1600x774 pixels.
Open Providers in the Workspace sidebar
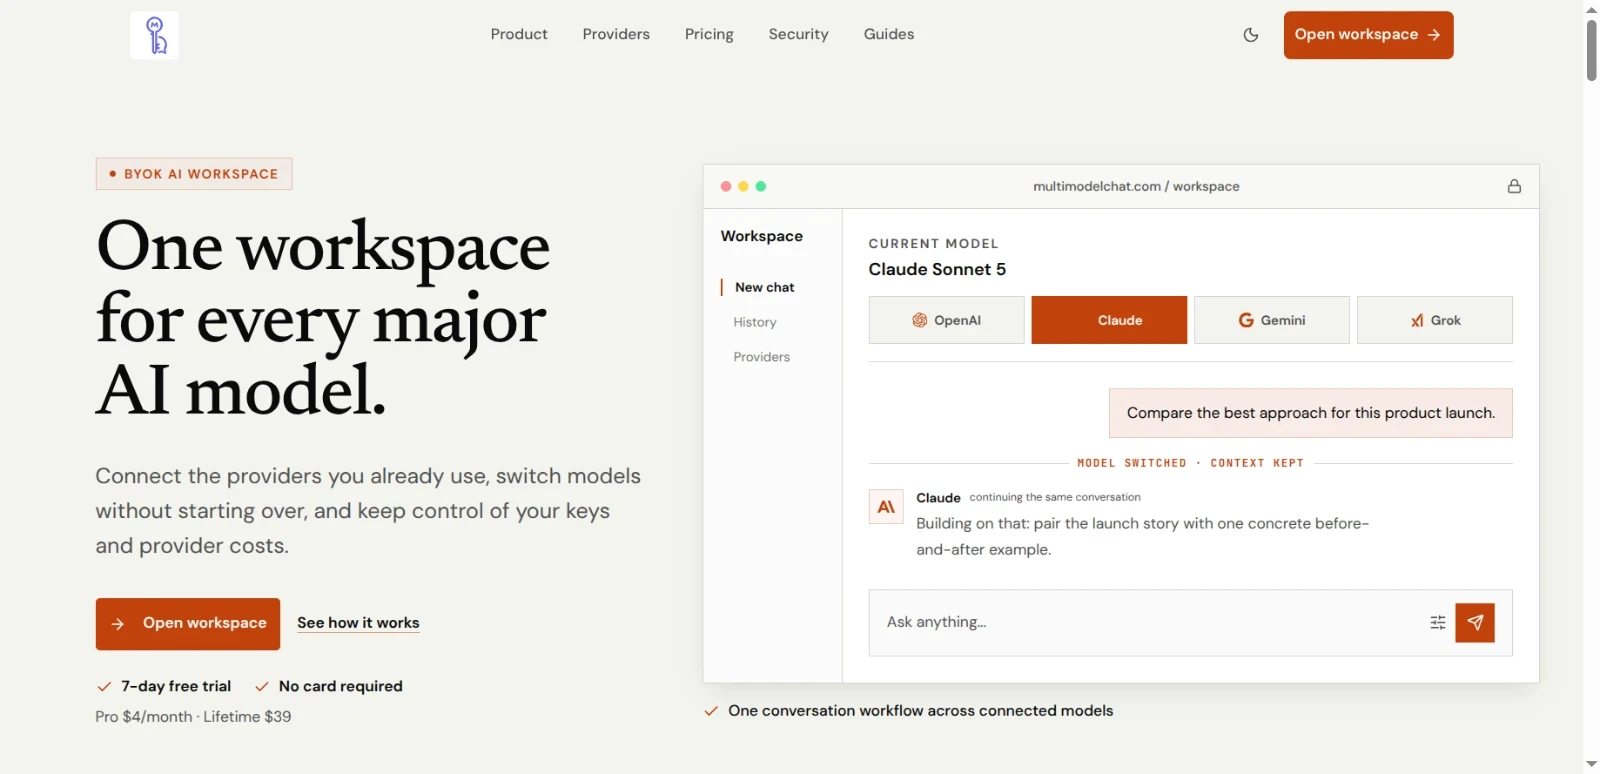[x=761, y=357]
